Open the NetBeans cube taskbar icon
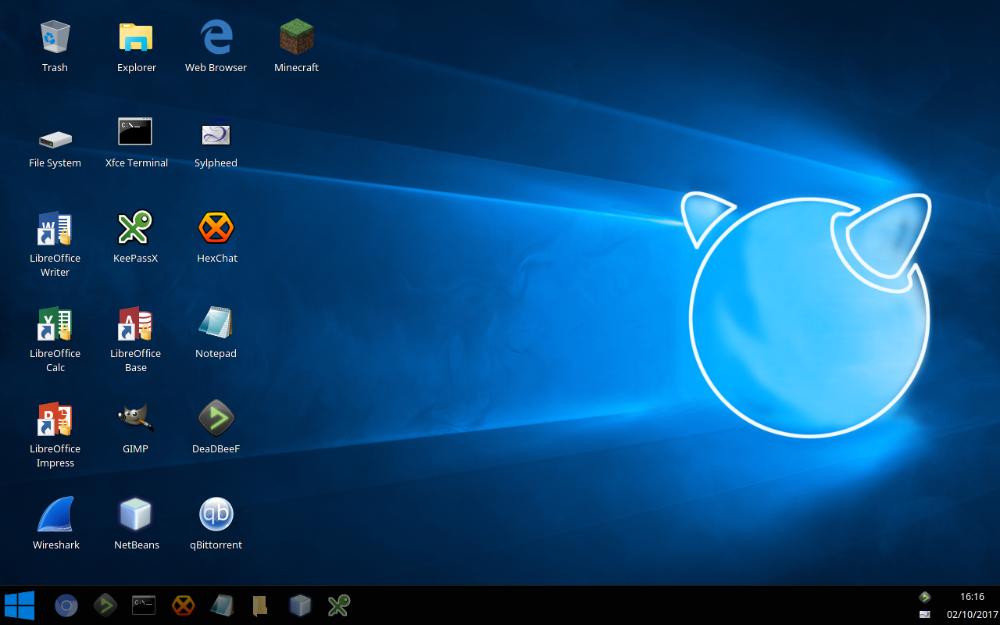The width and height of the screenshot is (1000, 625). 300,605
